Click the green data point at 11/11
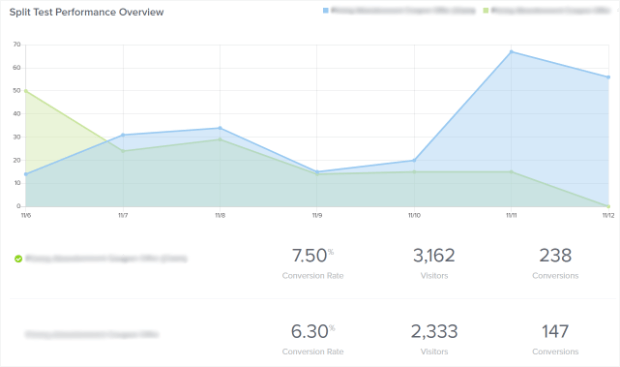 [511, 172]
